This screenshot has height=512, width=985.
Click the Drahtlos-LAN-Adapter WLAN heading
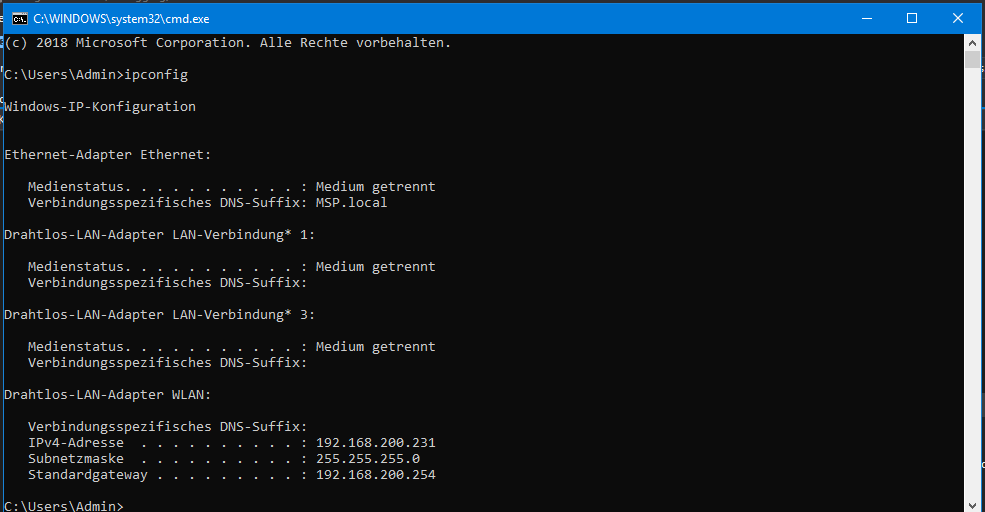pyautogui.click(x=107, y=395)
